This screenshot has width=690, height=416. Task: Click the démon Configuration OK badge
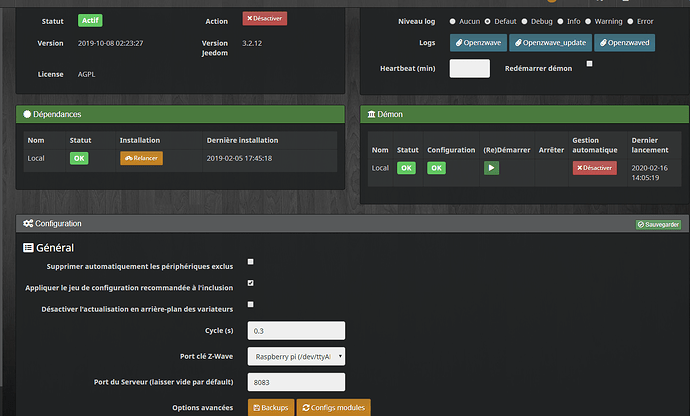[x=437, y=168]
